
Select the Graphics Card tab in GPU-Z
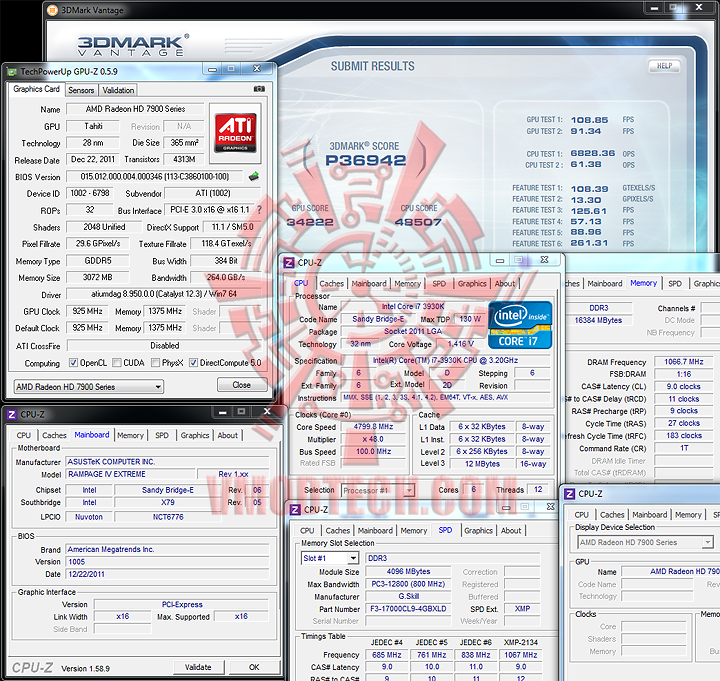pos(36,89)
